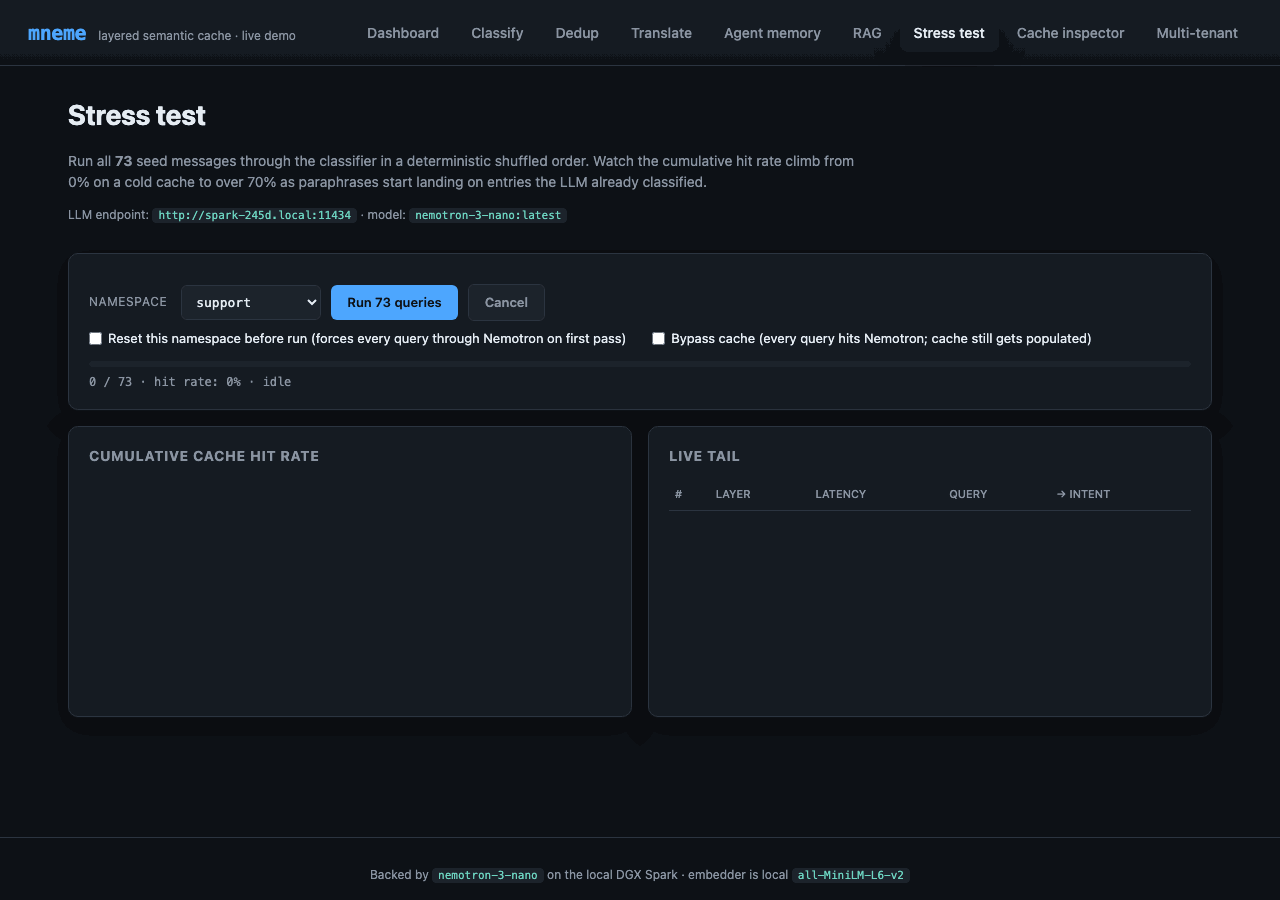The height and width of the screenshot is (900, 1280).
Task: Click the mneme logo
Action: pyautogui.click(x=57, y=34)
